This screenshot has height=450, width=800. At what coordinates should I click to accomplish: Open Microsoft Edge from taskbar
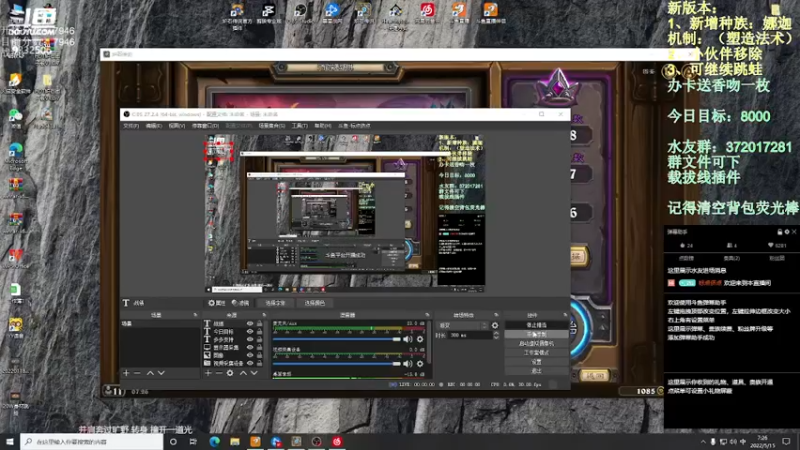tap(214, 441)
